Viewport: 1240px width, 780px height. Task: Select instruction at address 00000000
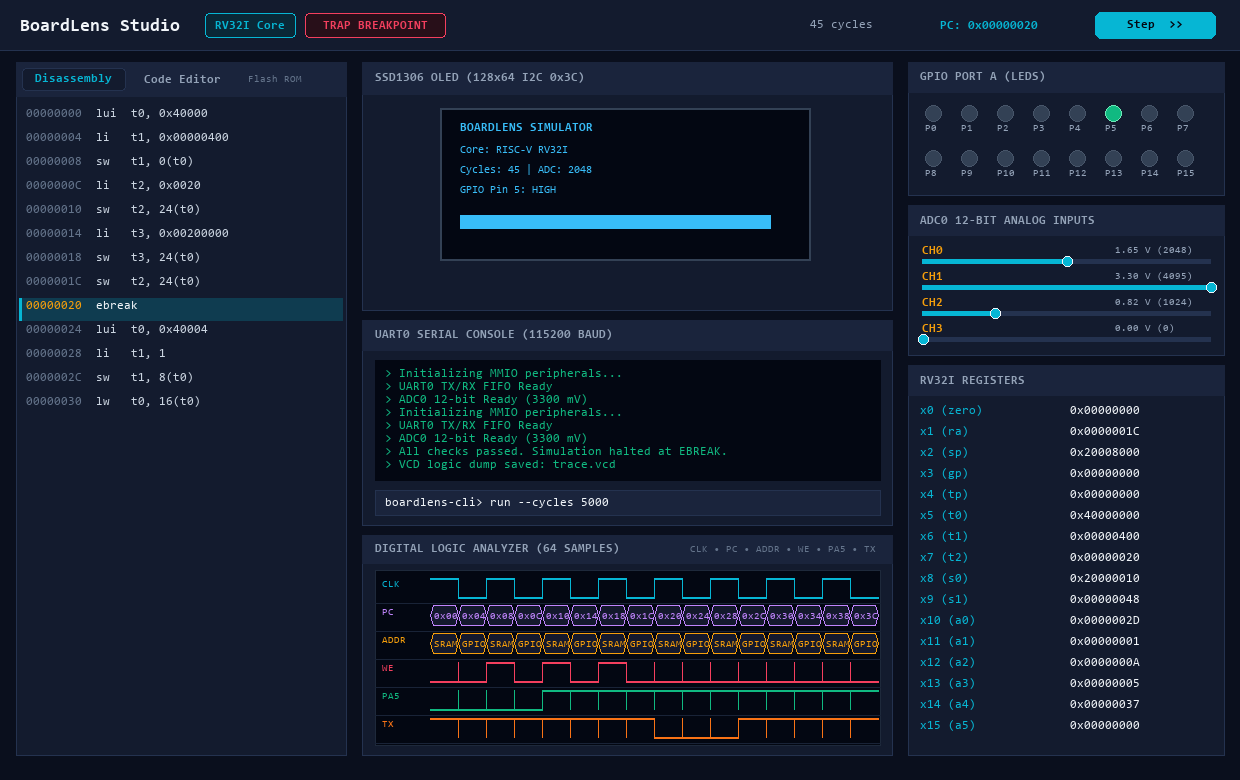point(181,113)
